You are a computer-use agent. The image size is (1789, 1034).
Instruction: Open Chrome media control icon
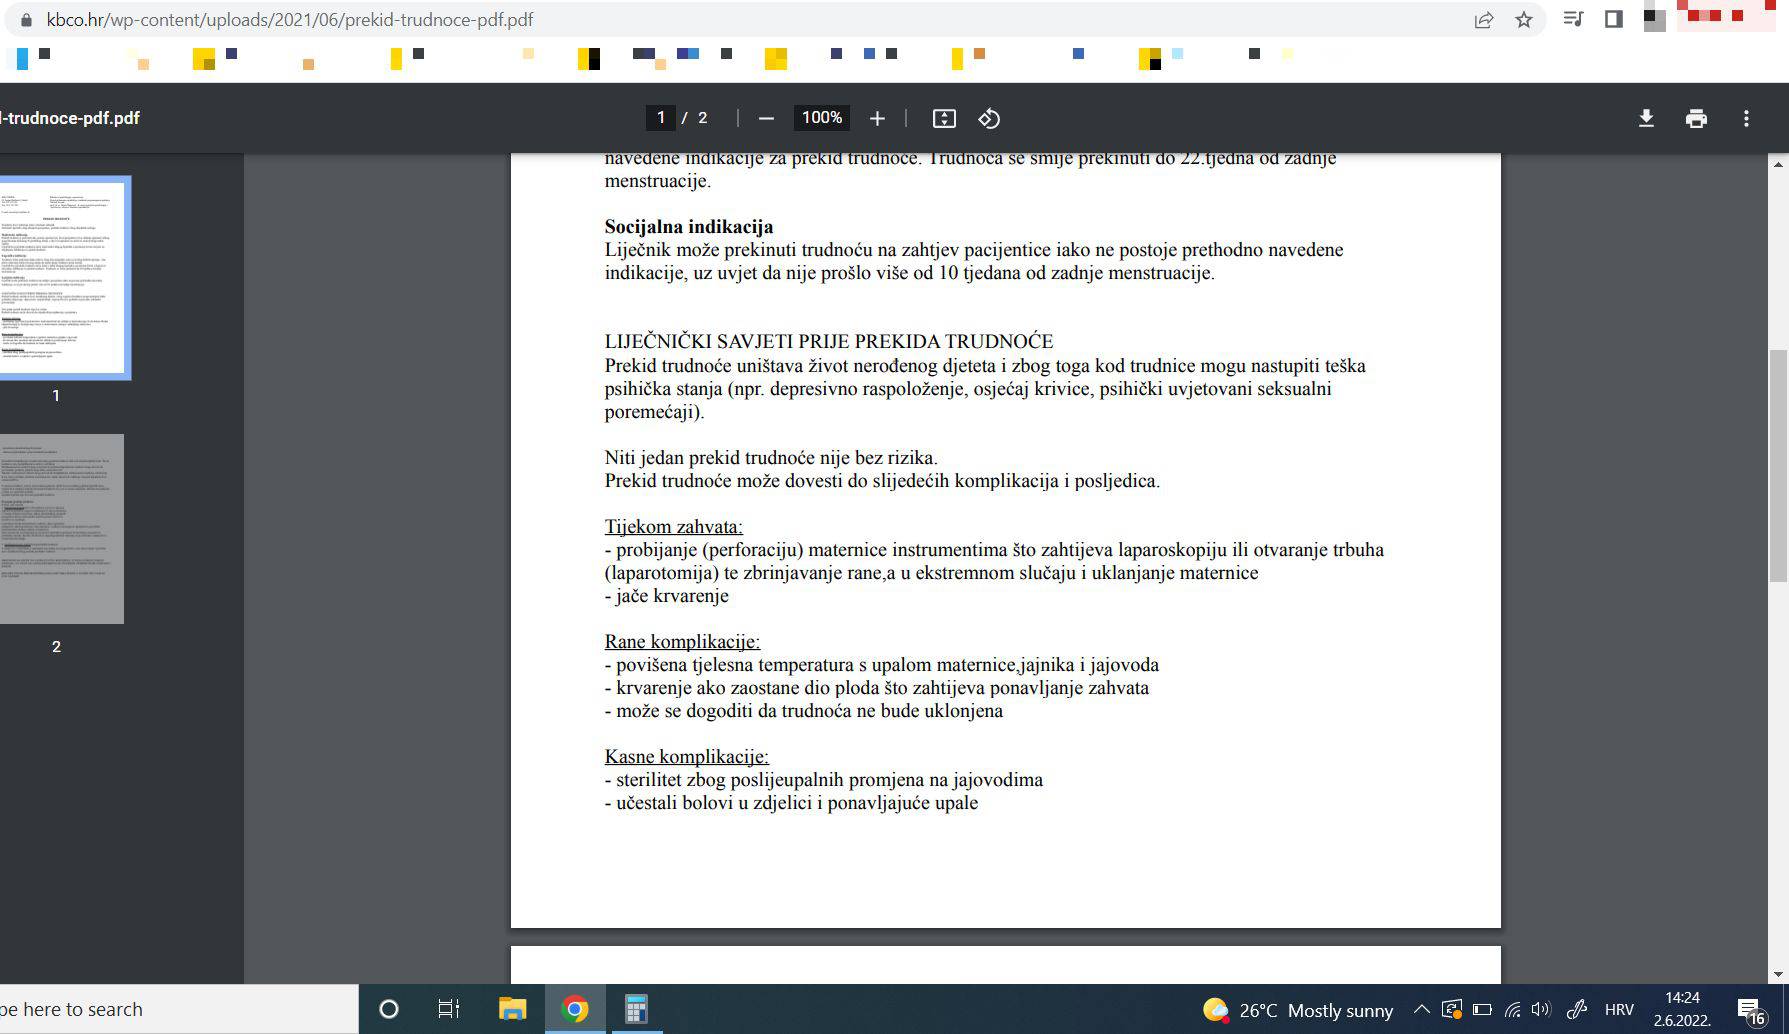click(1573, 19)
